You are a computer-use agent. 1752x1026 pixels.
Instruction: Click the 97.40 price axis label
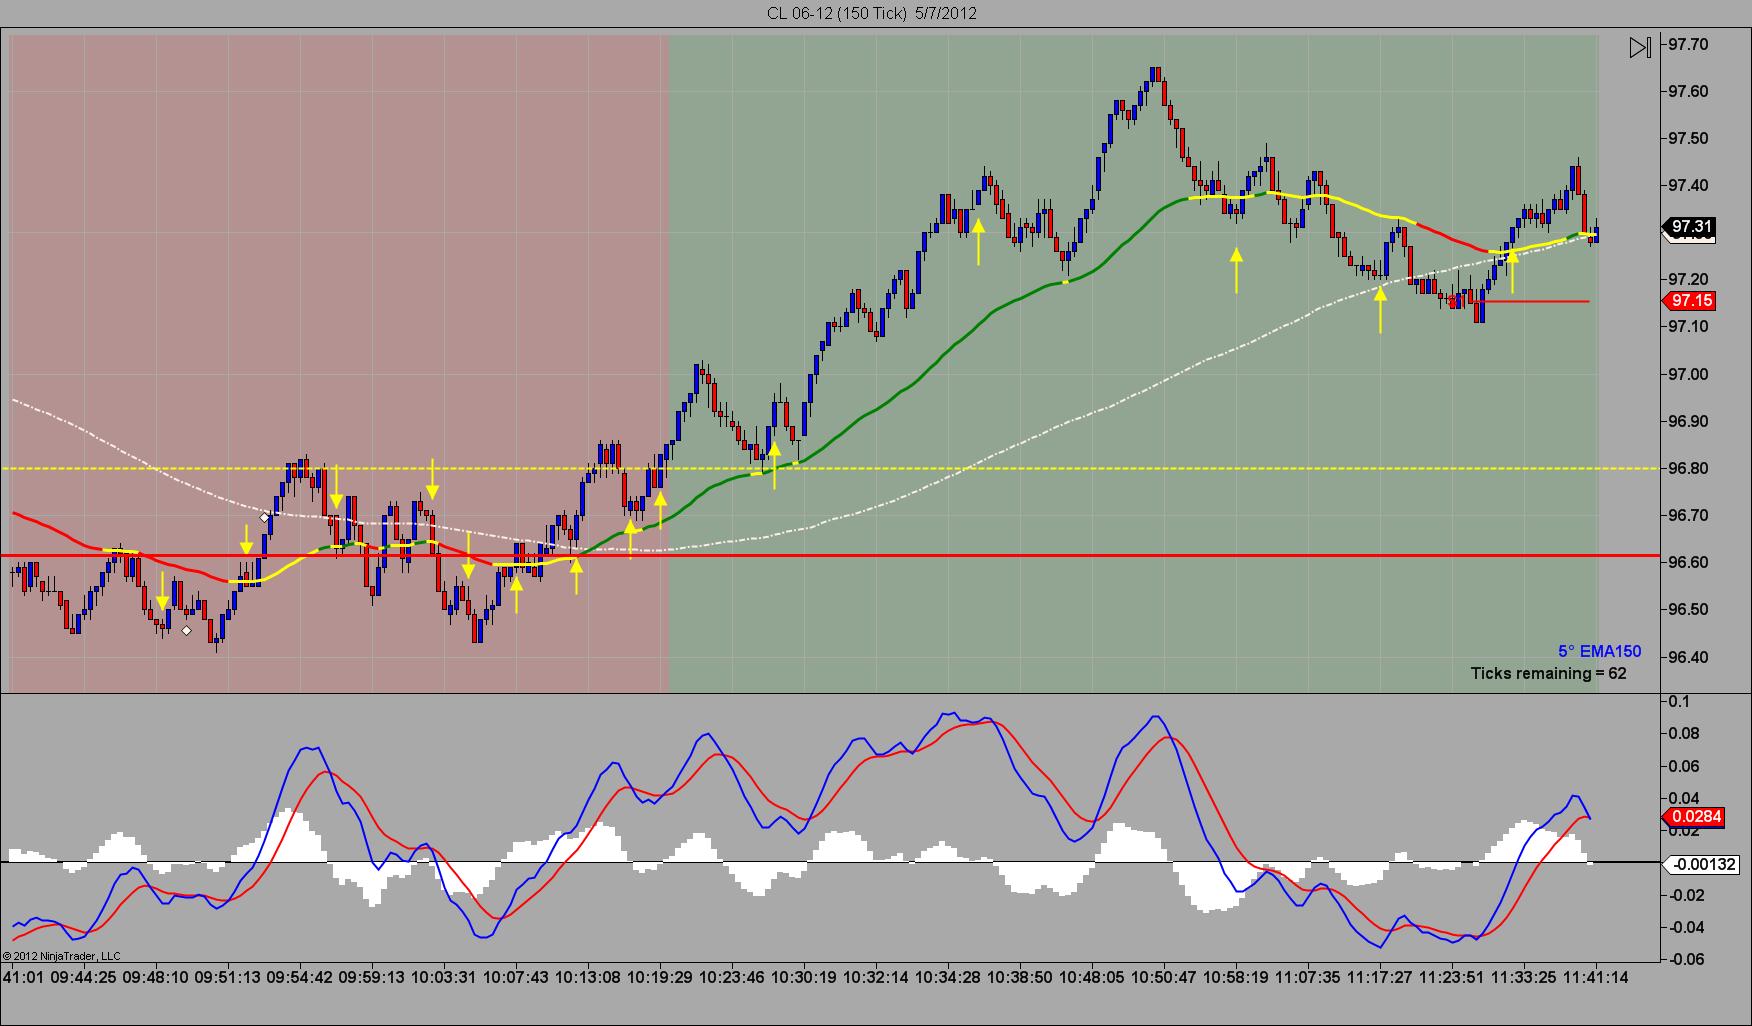(x=1688, y=185)
